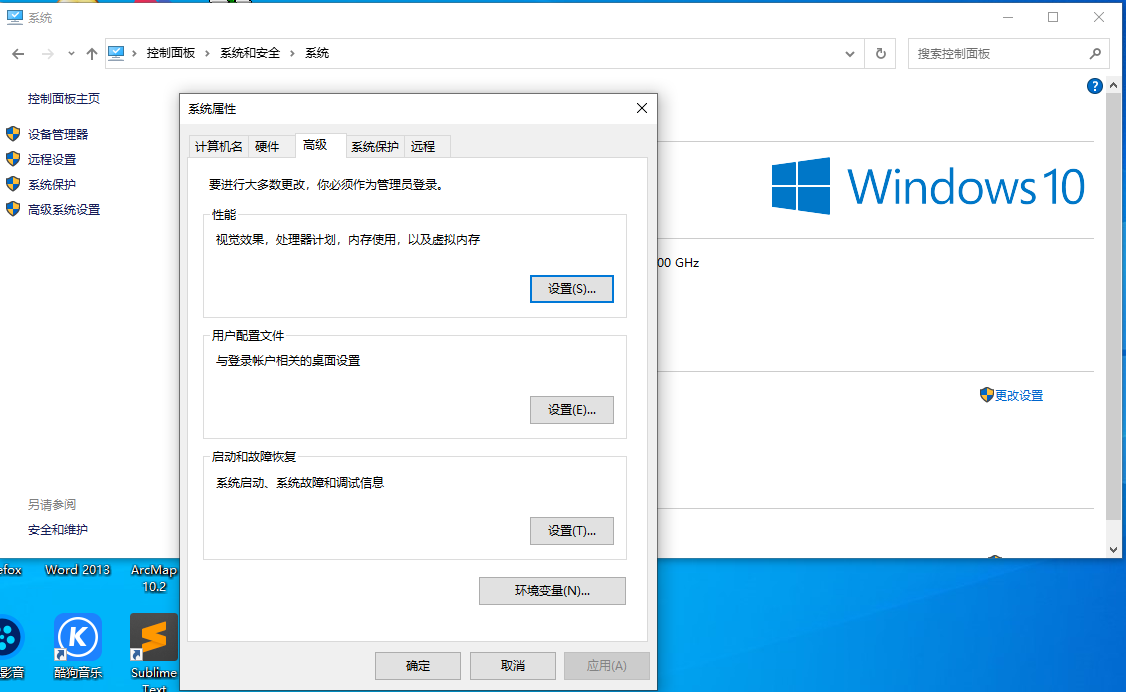Click the System window scrollbar up arrow

pos(1113,85)
